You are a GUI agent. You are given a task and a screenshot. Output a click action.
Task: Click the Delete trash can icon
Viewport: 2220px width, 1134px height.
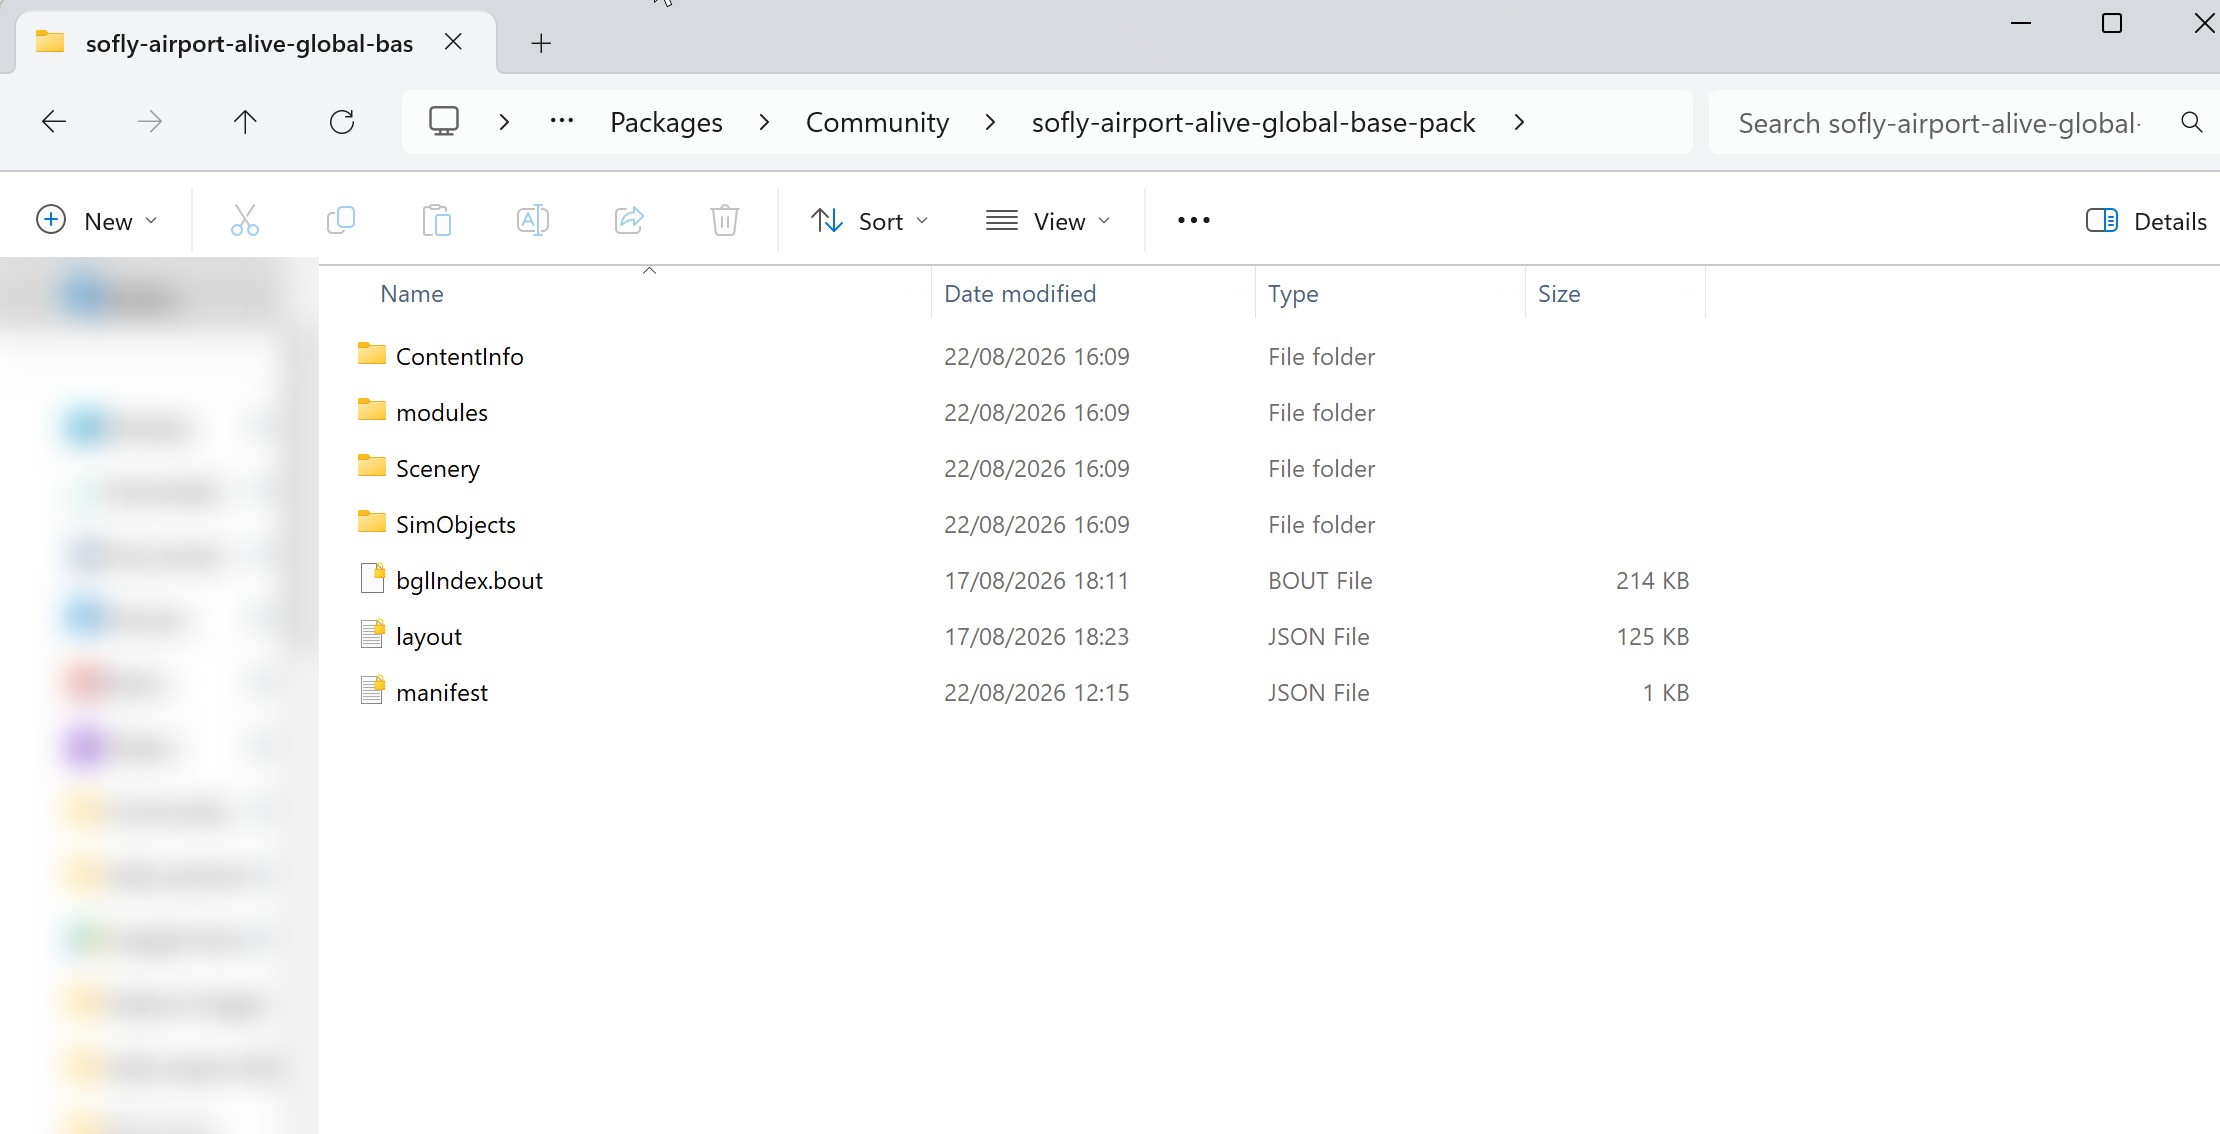(x=725, y=220)
